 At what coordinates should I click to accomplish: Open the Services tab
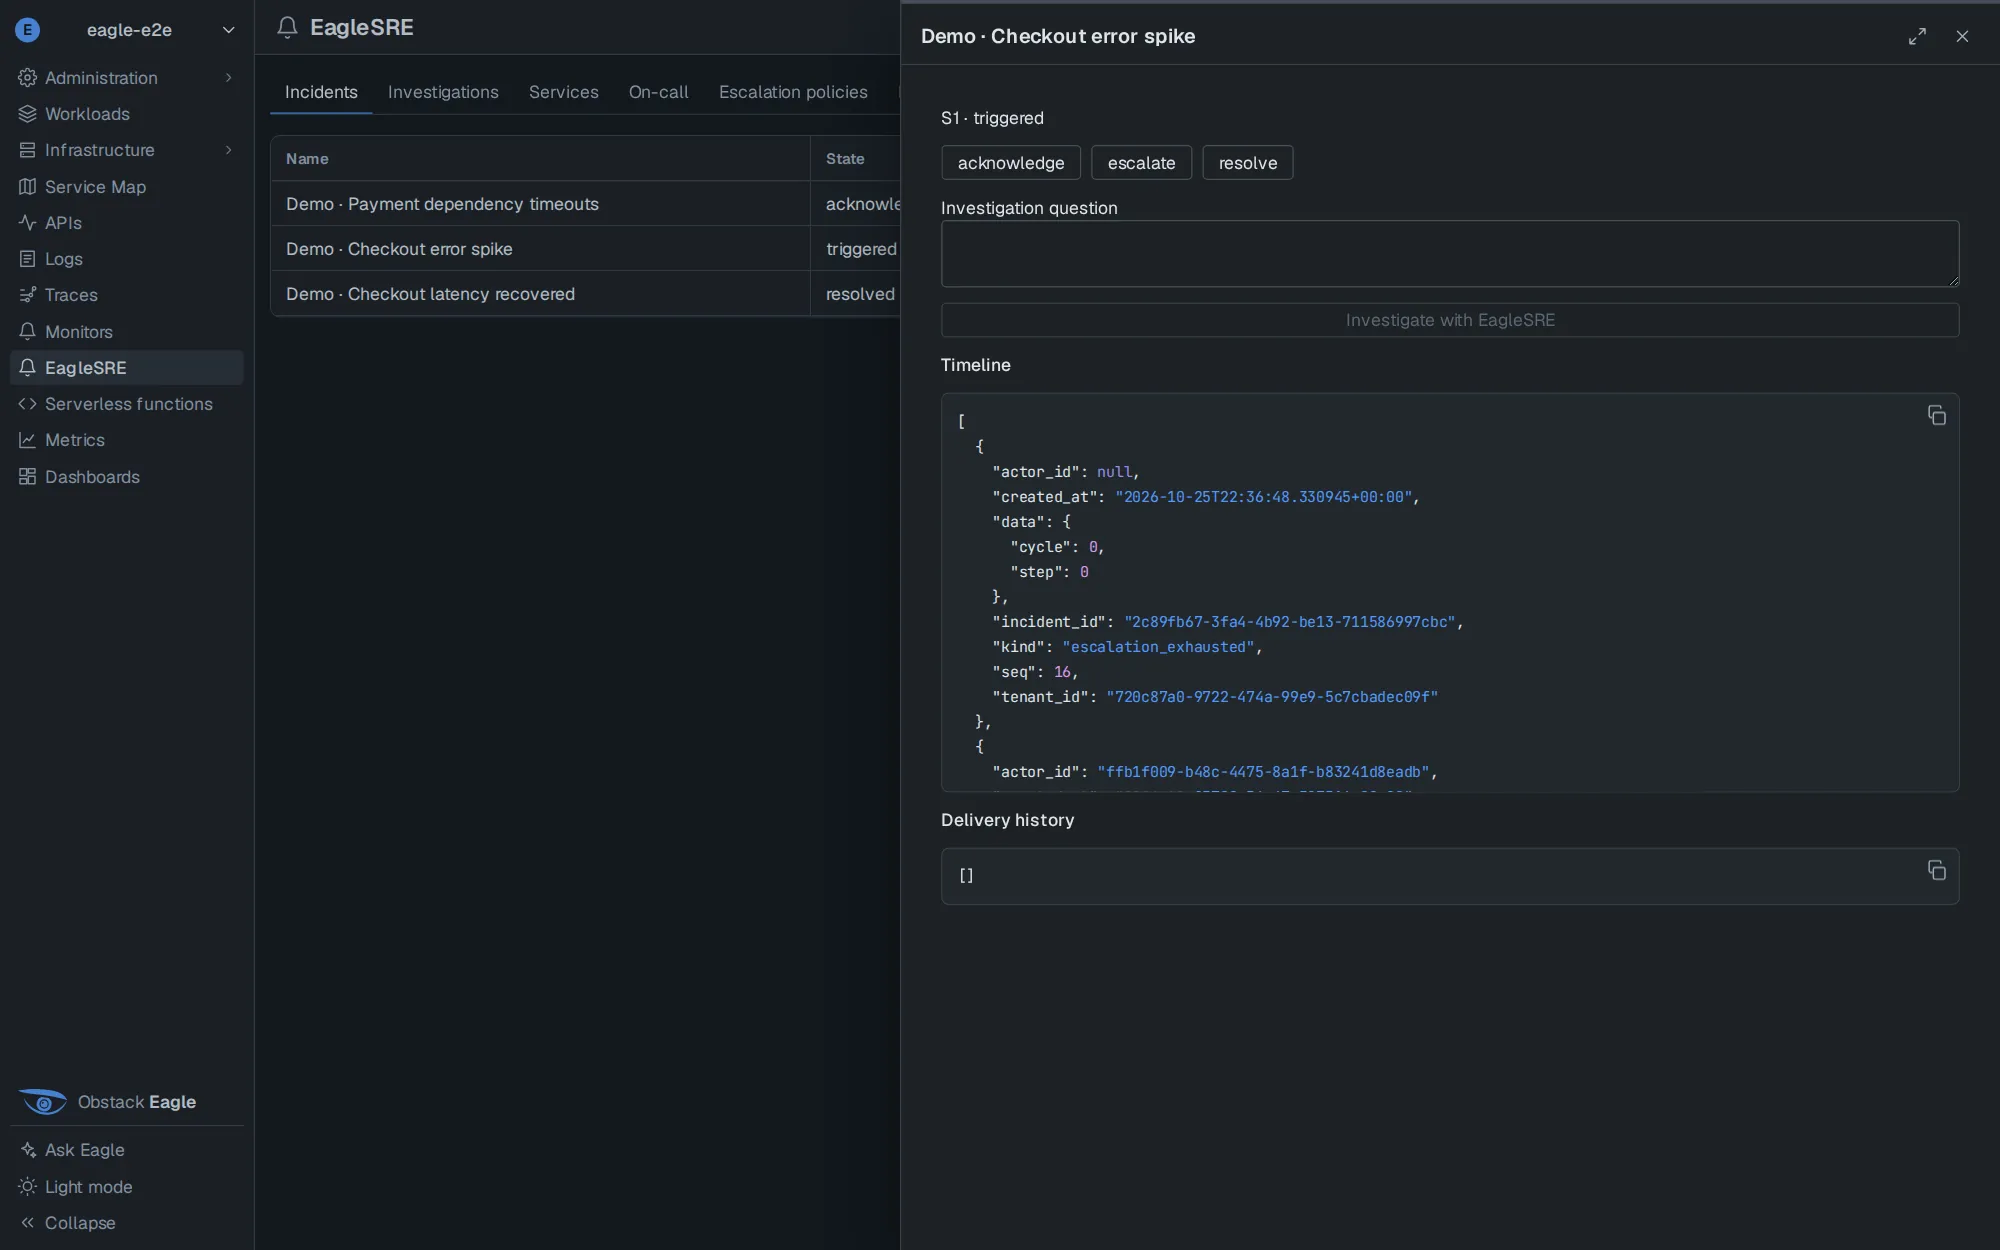tap(564, 92)
